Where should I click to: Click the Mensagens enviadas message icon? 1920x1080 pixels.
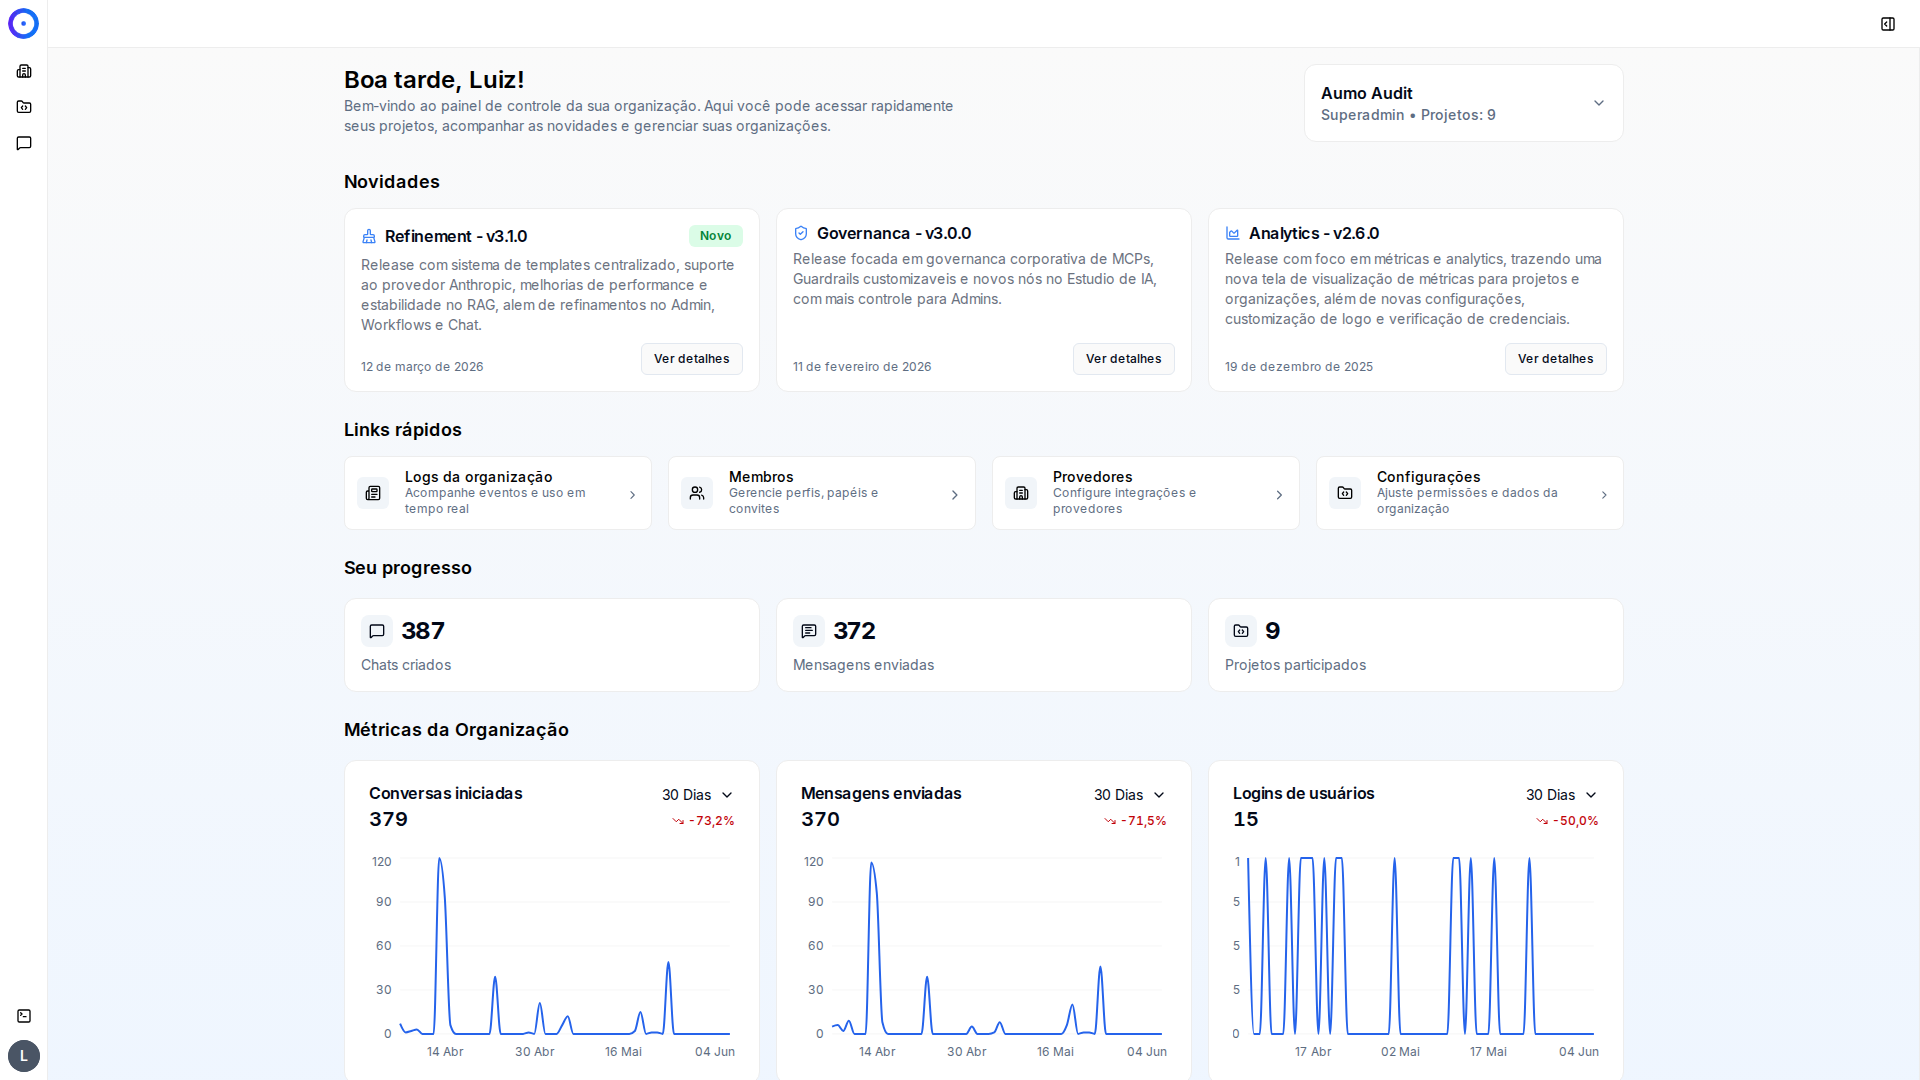pos(809,631)
